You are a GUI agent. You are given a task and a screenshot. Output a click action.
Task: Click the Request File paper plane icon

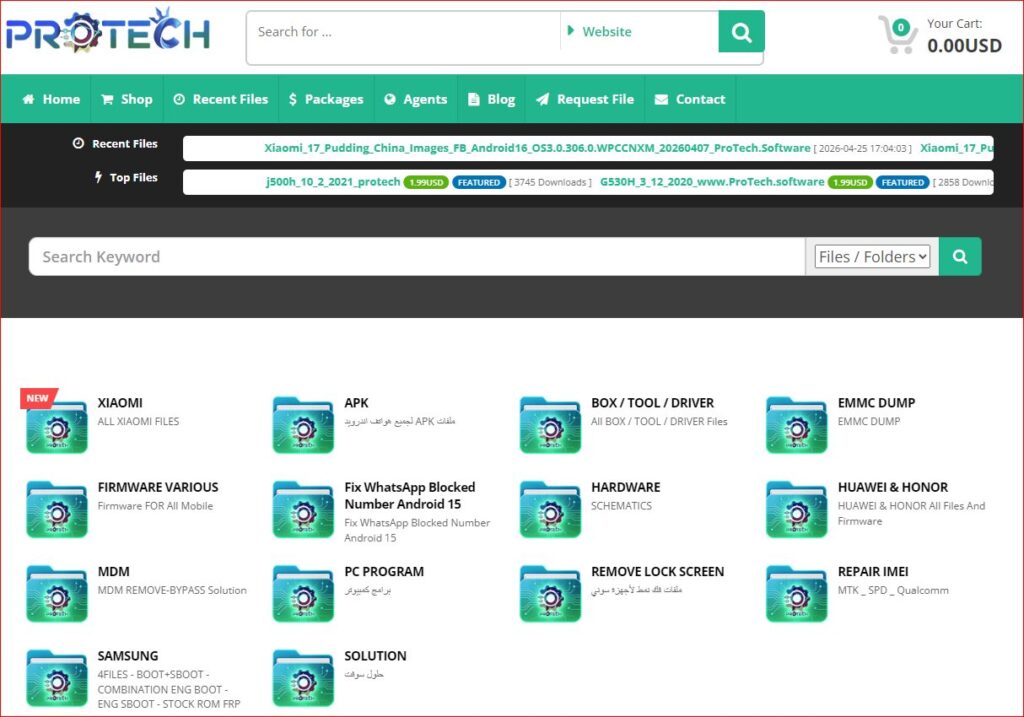pyautogui.click(x=542, y=99)
